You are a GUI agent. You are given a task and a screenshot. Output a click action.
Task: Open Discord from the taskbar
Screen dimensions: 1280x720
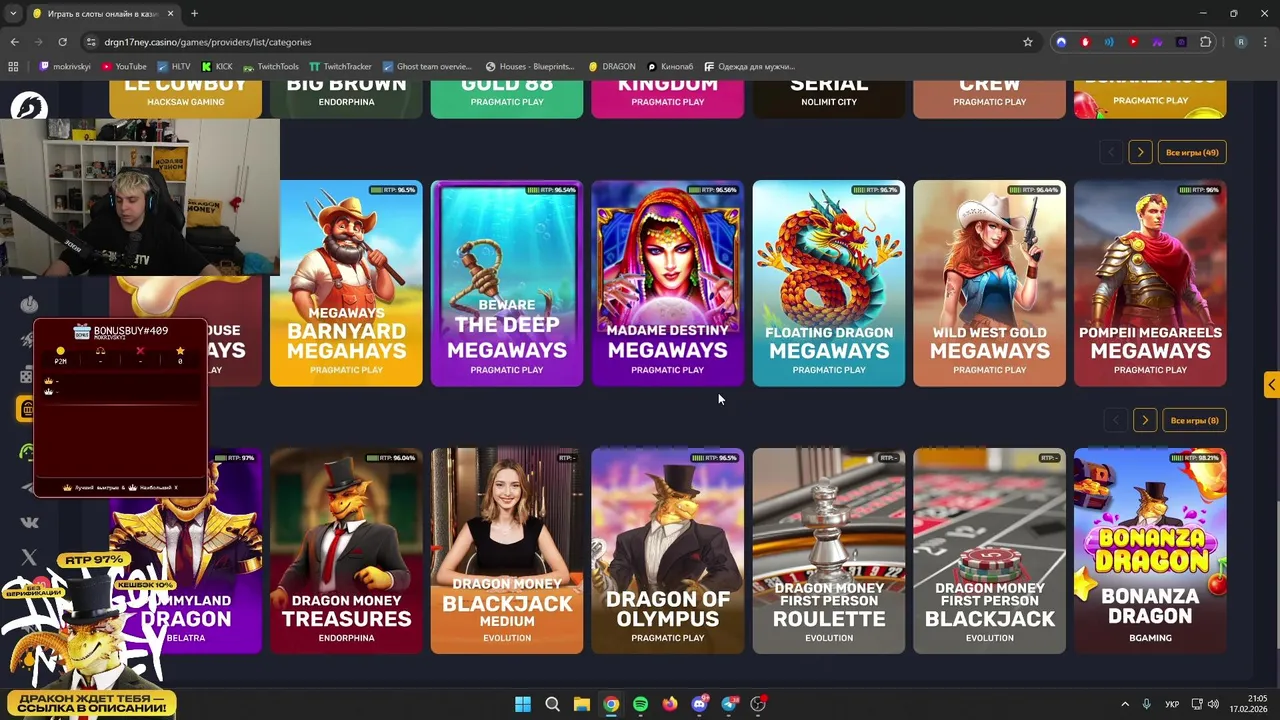pos(699,704)
